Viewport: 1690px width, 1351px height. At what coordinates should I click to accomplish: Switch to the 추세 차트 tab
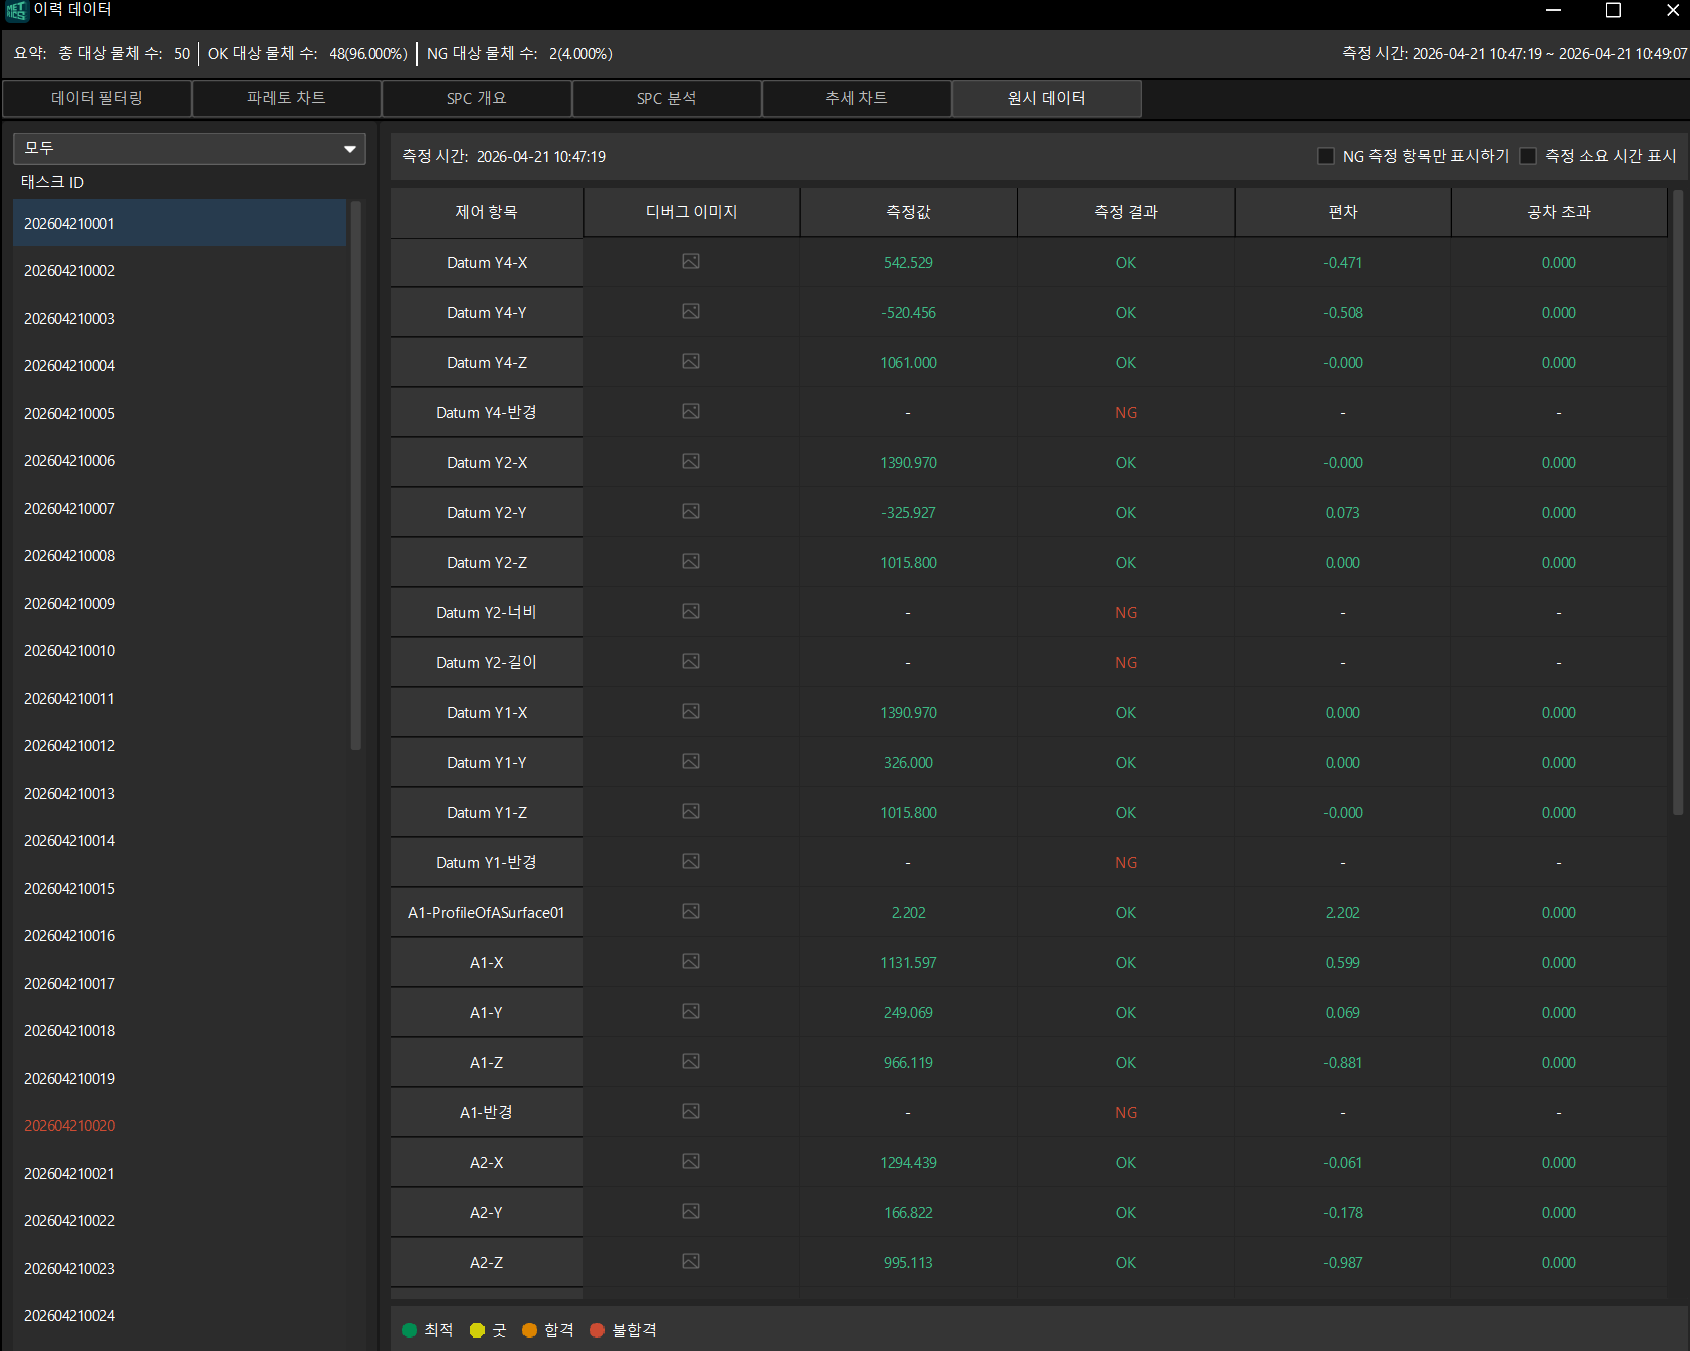pyautogui.click(x=856, y=98)
